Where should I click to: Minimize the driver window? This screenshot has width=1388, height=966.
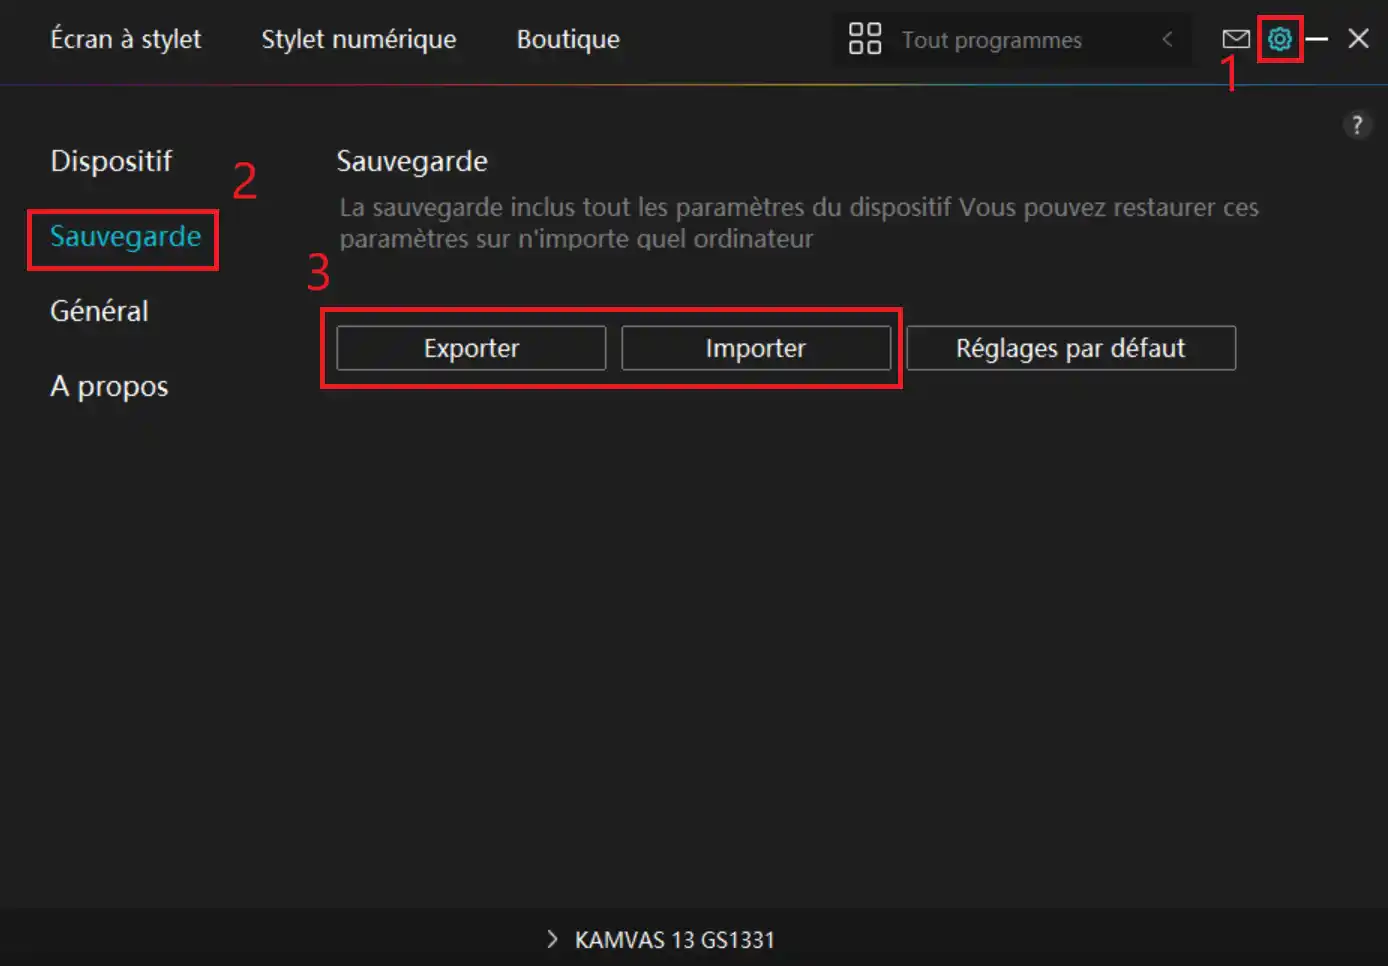(x=1317, y=39)
